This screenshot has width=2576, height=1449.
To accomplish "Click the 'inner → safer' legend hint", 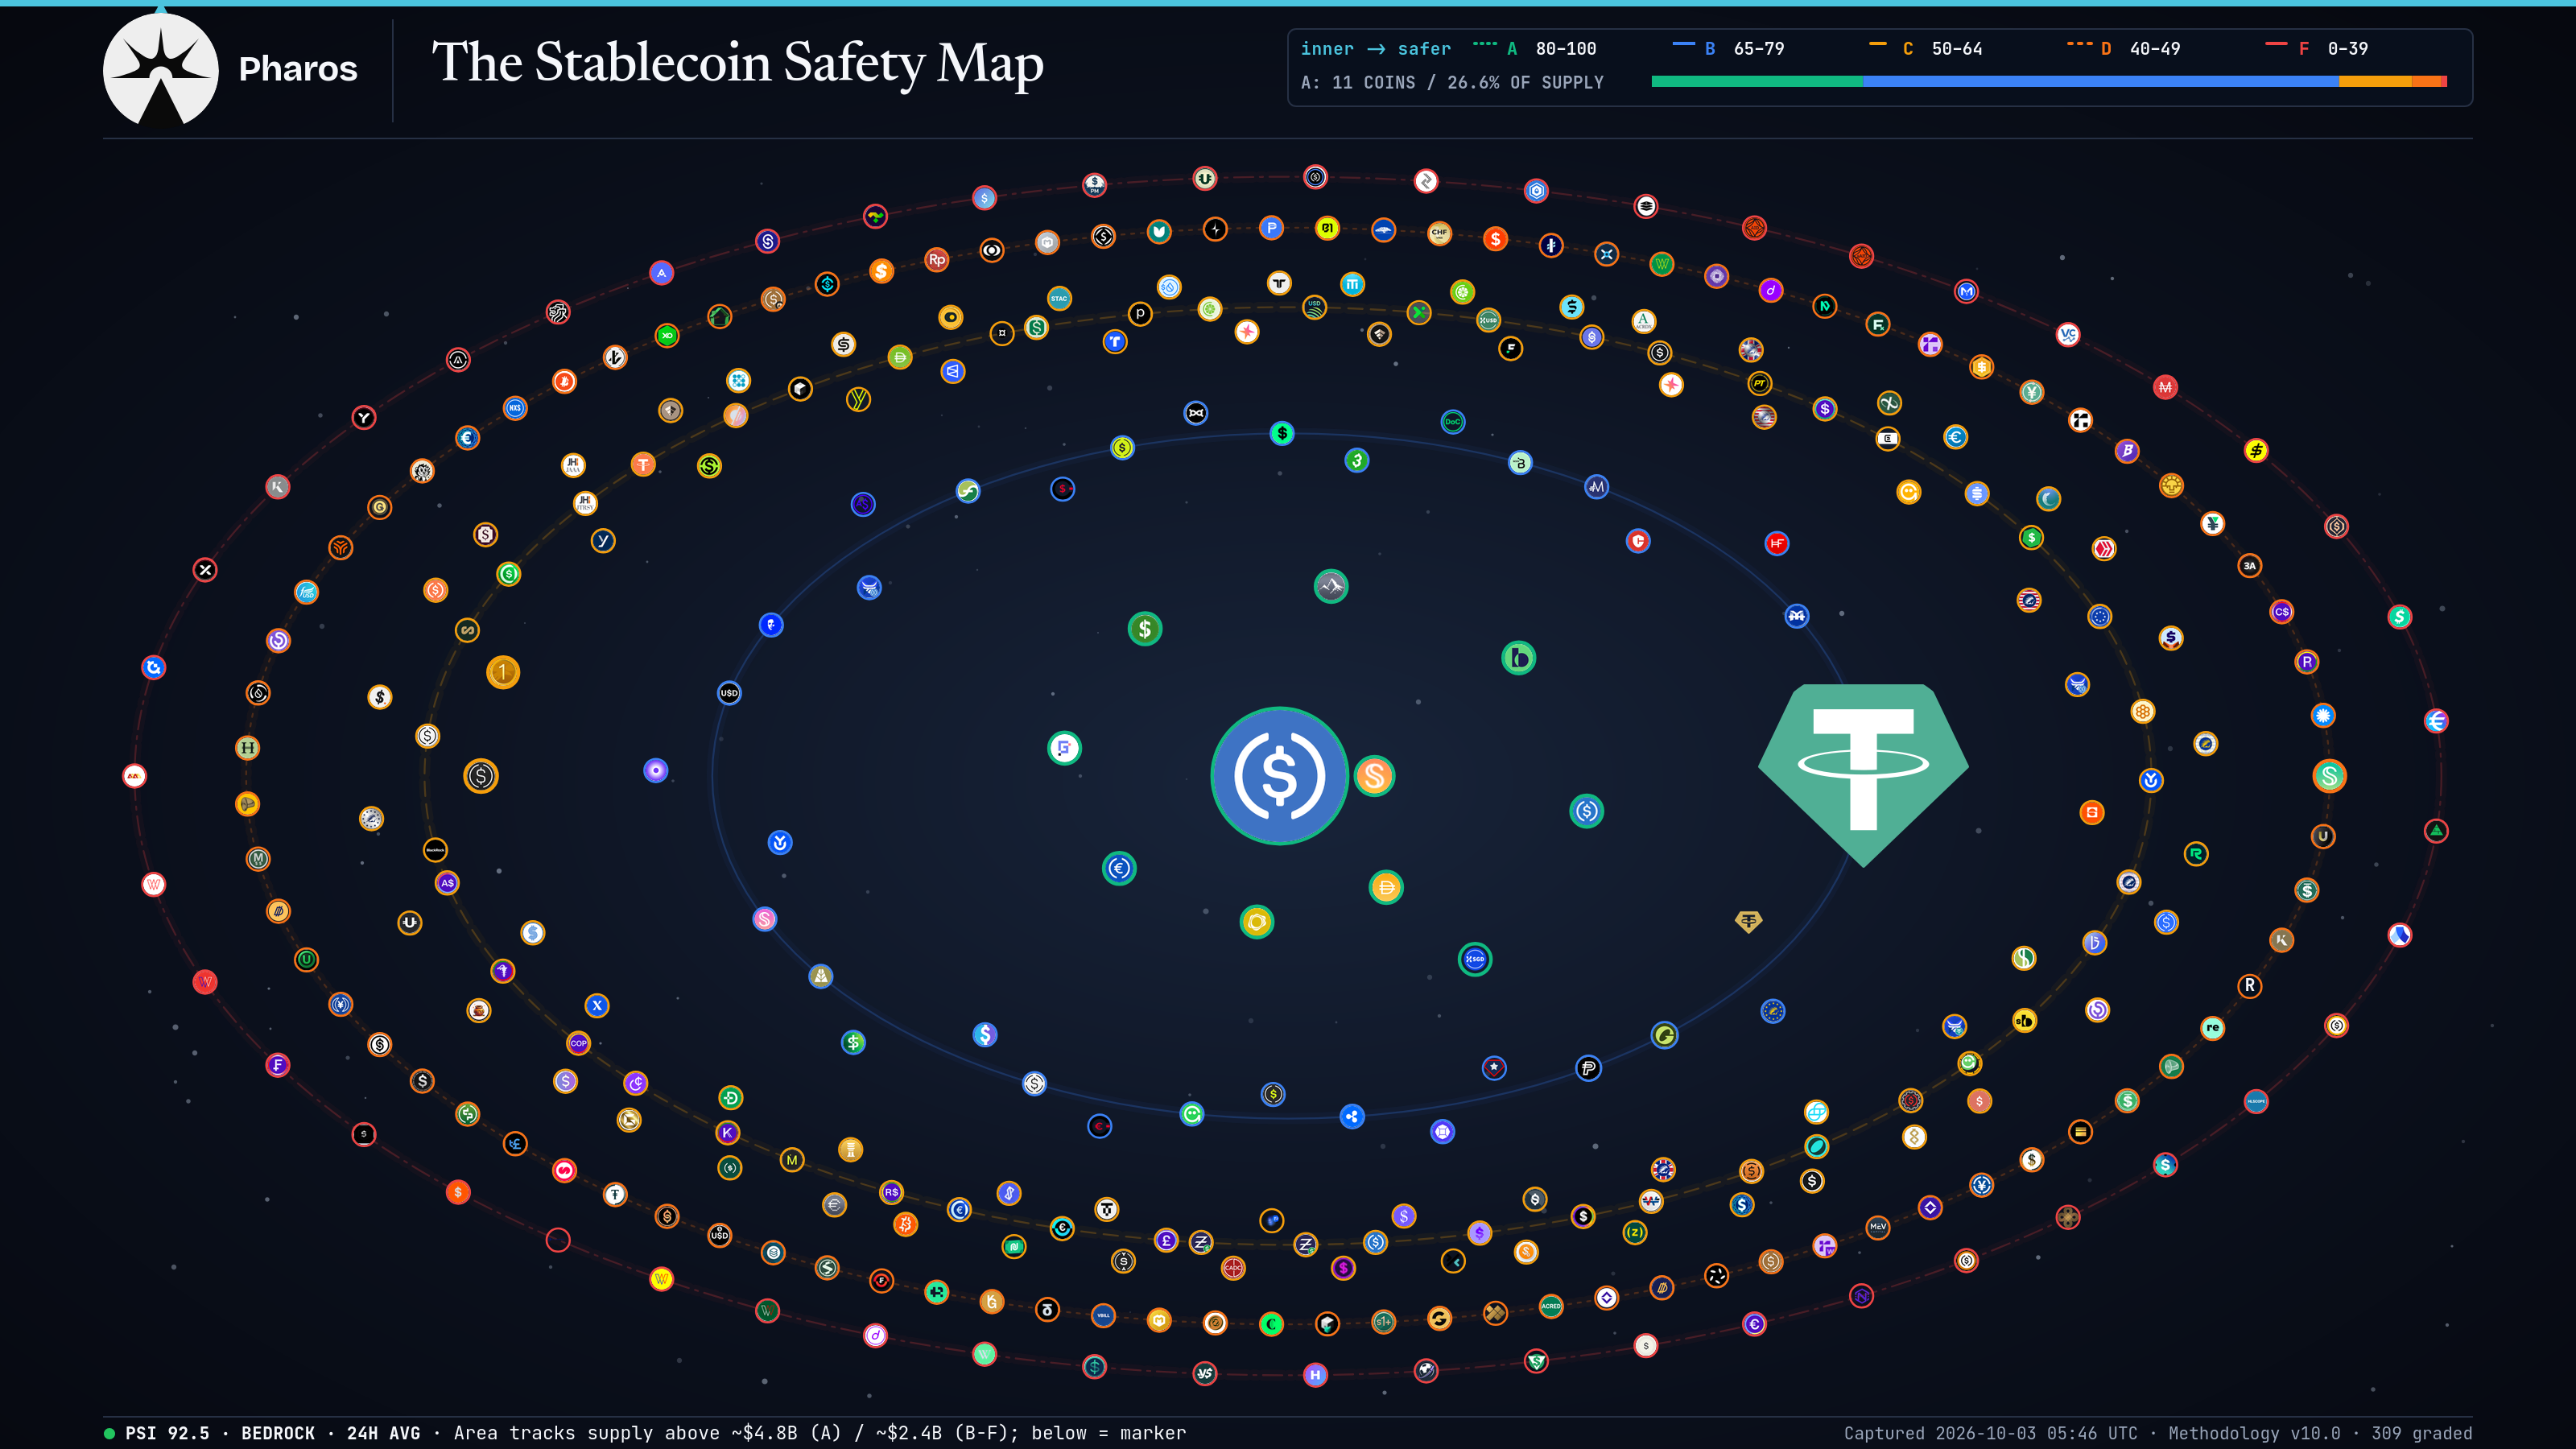I will click(1376, 48).
